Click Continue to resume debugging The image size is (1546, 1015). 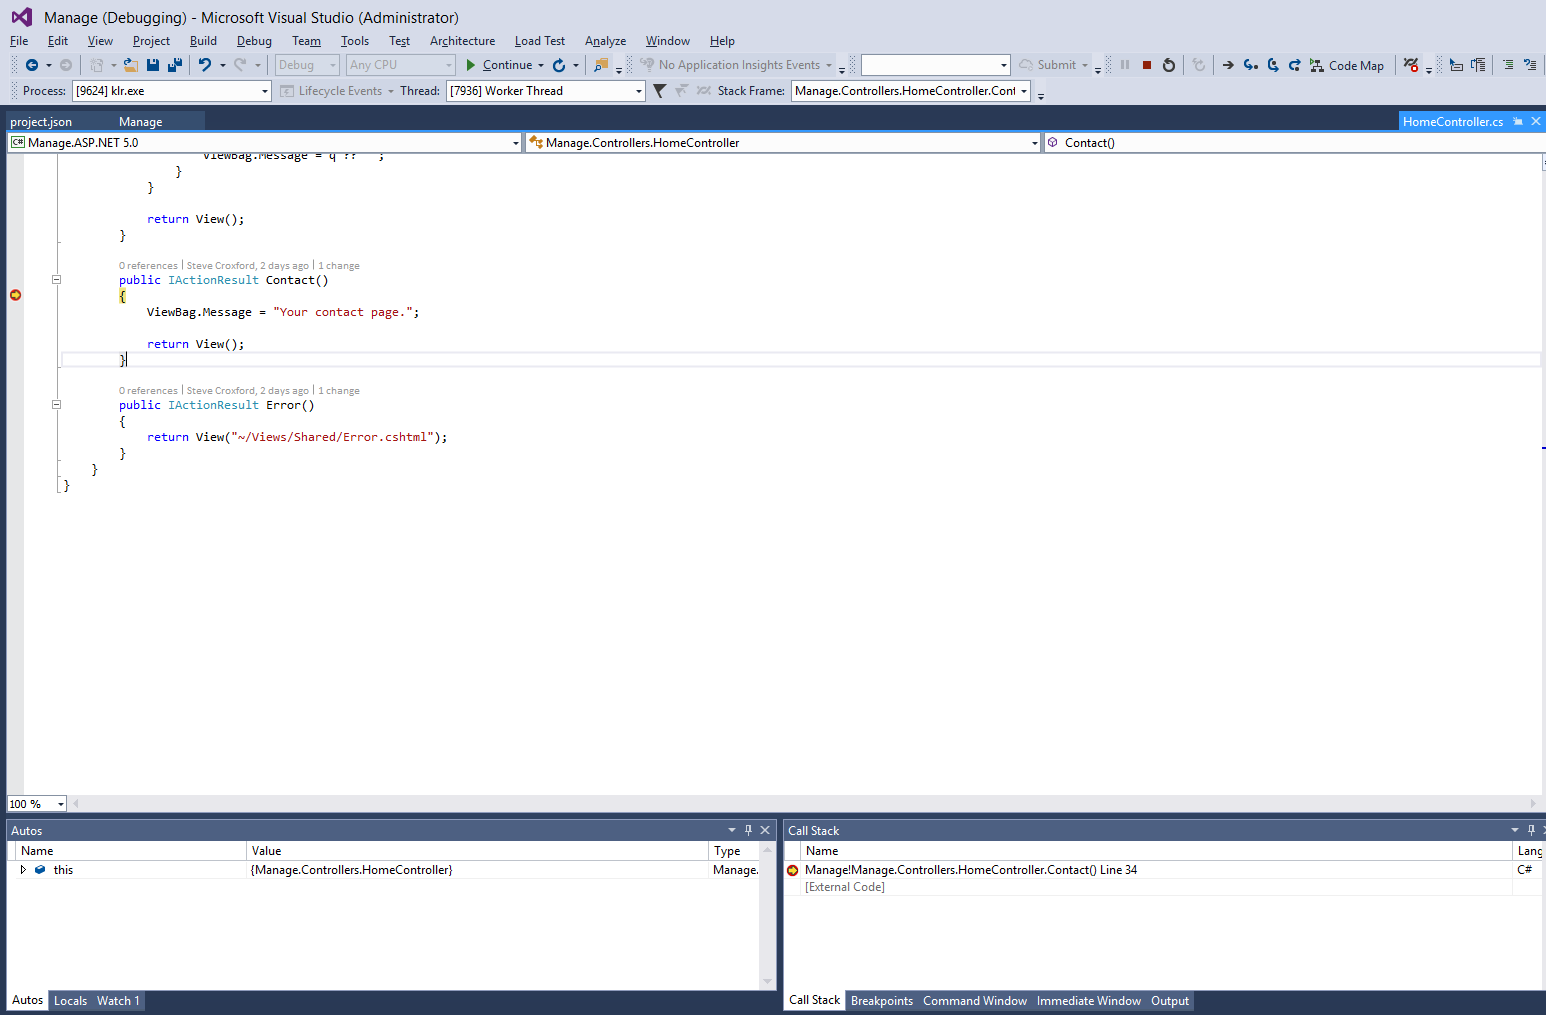(498, 65)
